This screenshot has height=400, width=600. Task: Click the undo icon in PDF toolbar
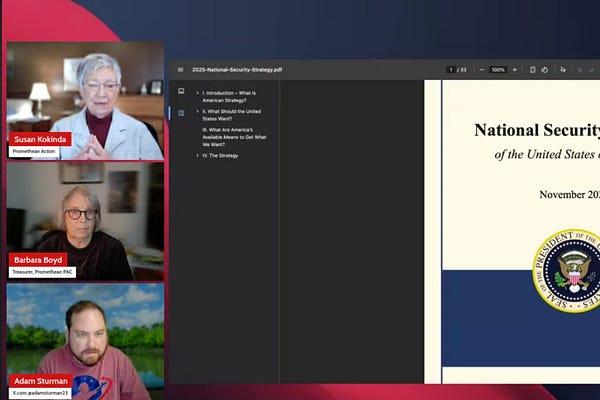click(579, 70)
